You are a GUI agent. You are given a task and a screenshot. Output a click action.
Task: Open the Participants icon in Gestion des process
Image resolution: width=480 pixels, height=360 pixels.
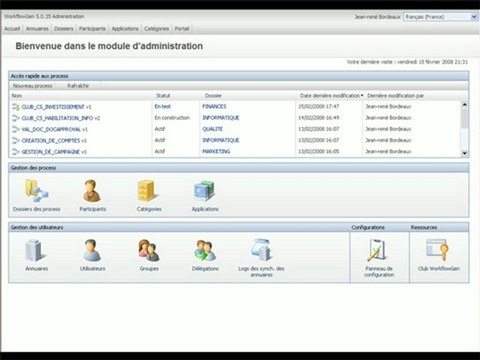pyautogui.click(x=92, y=190)
